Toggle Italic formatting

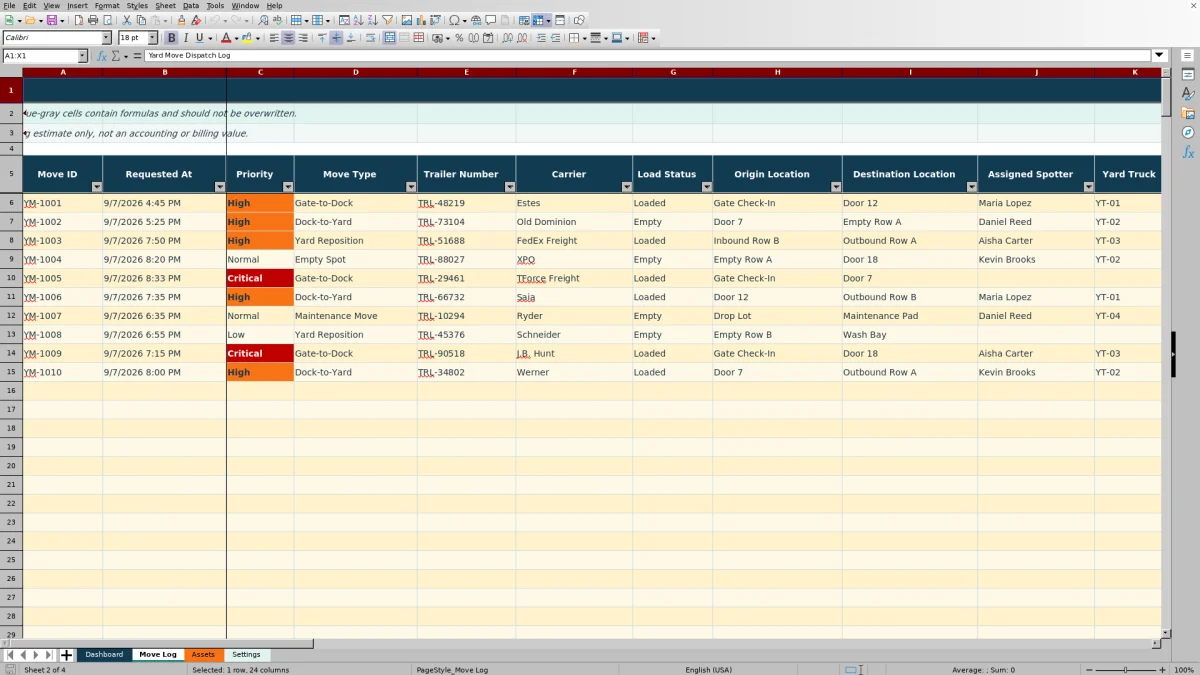click(186, 38)
